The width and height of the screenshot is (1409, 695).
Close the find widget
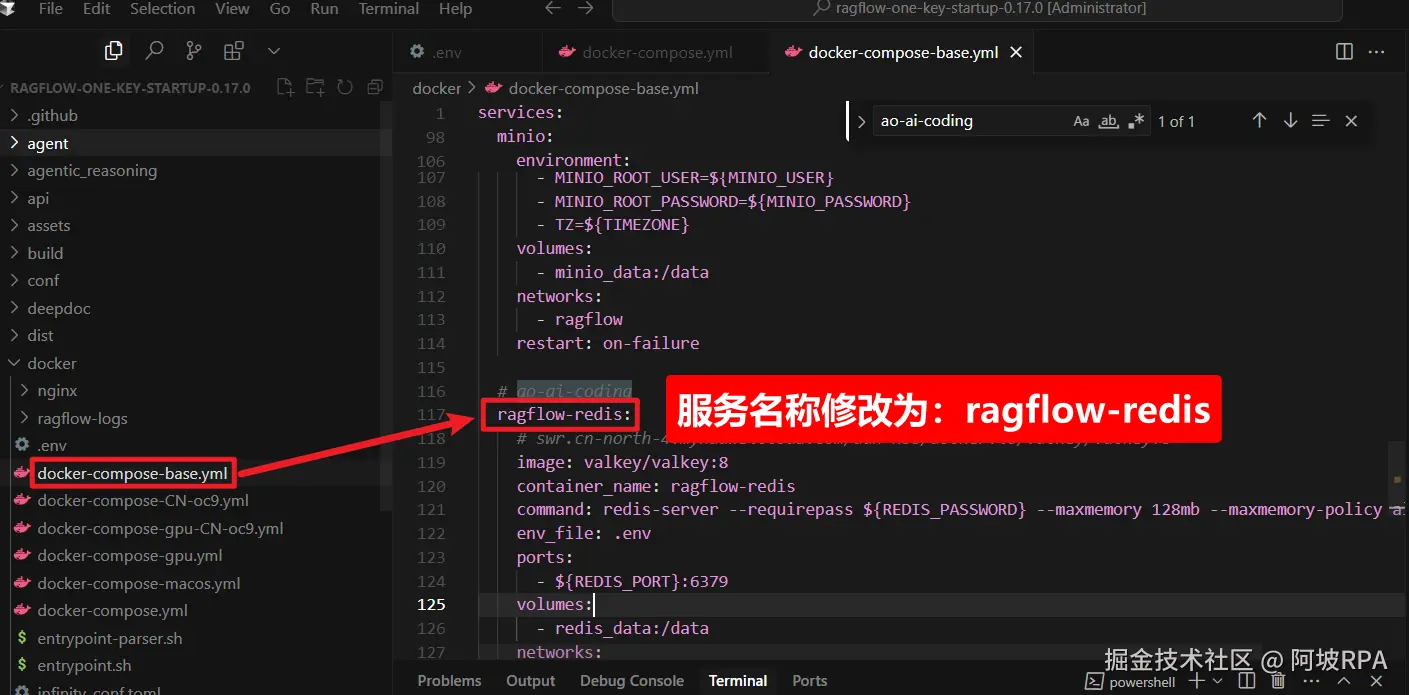[1351, 120]
